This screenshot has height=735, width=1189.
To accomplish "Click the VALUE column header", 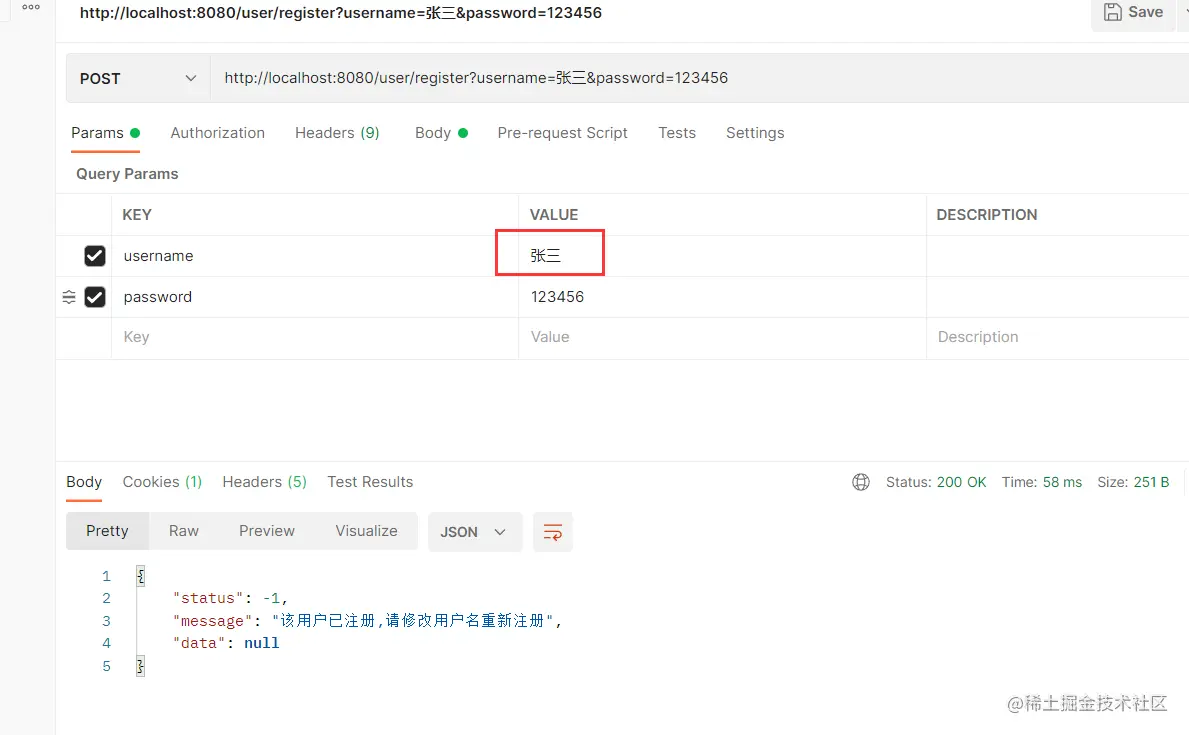I will (554, 215).
